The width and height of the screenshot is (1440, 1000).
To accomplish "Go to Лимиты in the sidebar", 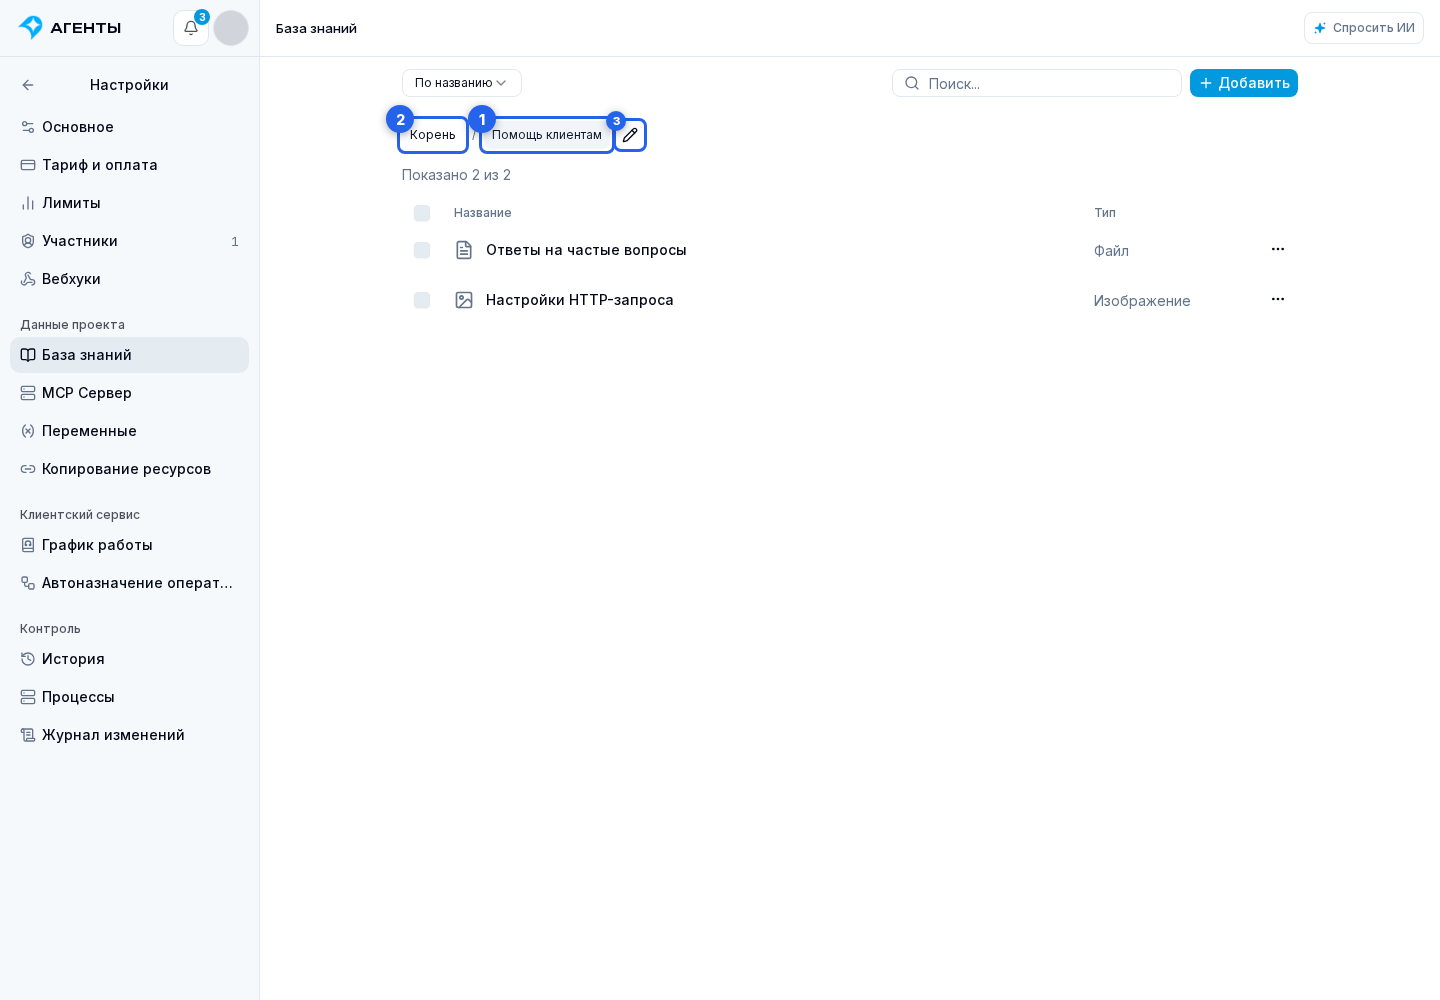I will 129,203.
